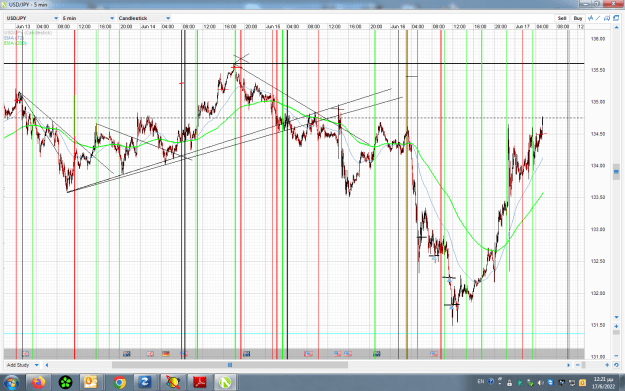The width and height of the screenshot is (625, 391).
Task: Click the 133.00 price axis label
Action: coord(597,230)
